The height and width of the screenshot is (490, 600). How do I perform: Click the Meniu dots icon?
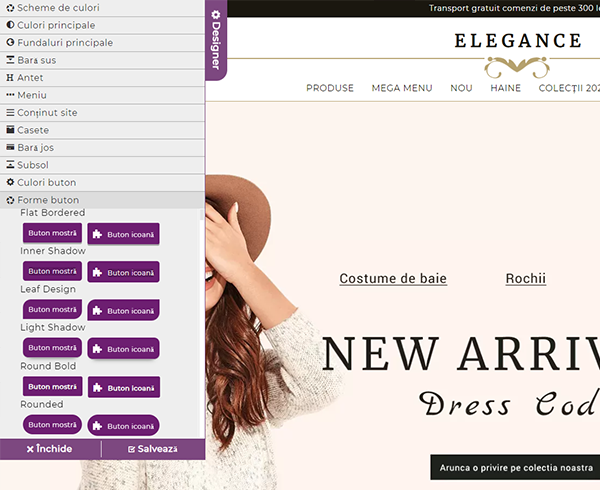click(10, 95)
